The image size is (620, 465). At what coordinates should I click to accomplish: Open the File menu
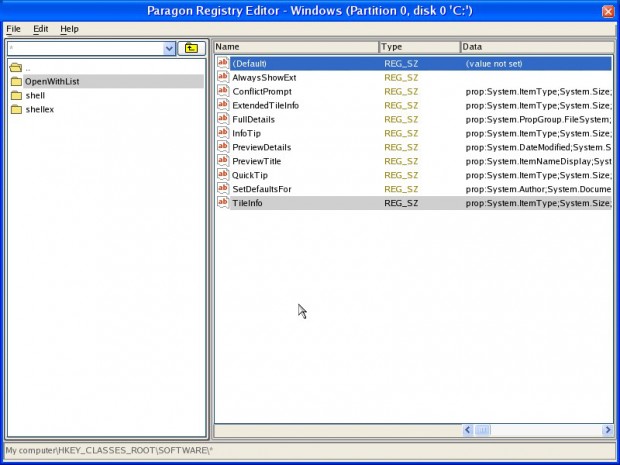13,29
